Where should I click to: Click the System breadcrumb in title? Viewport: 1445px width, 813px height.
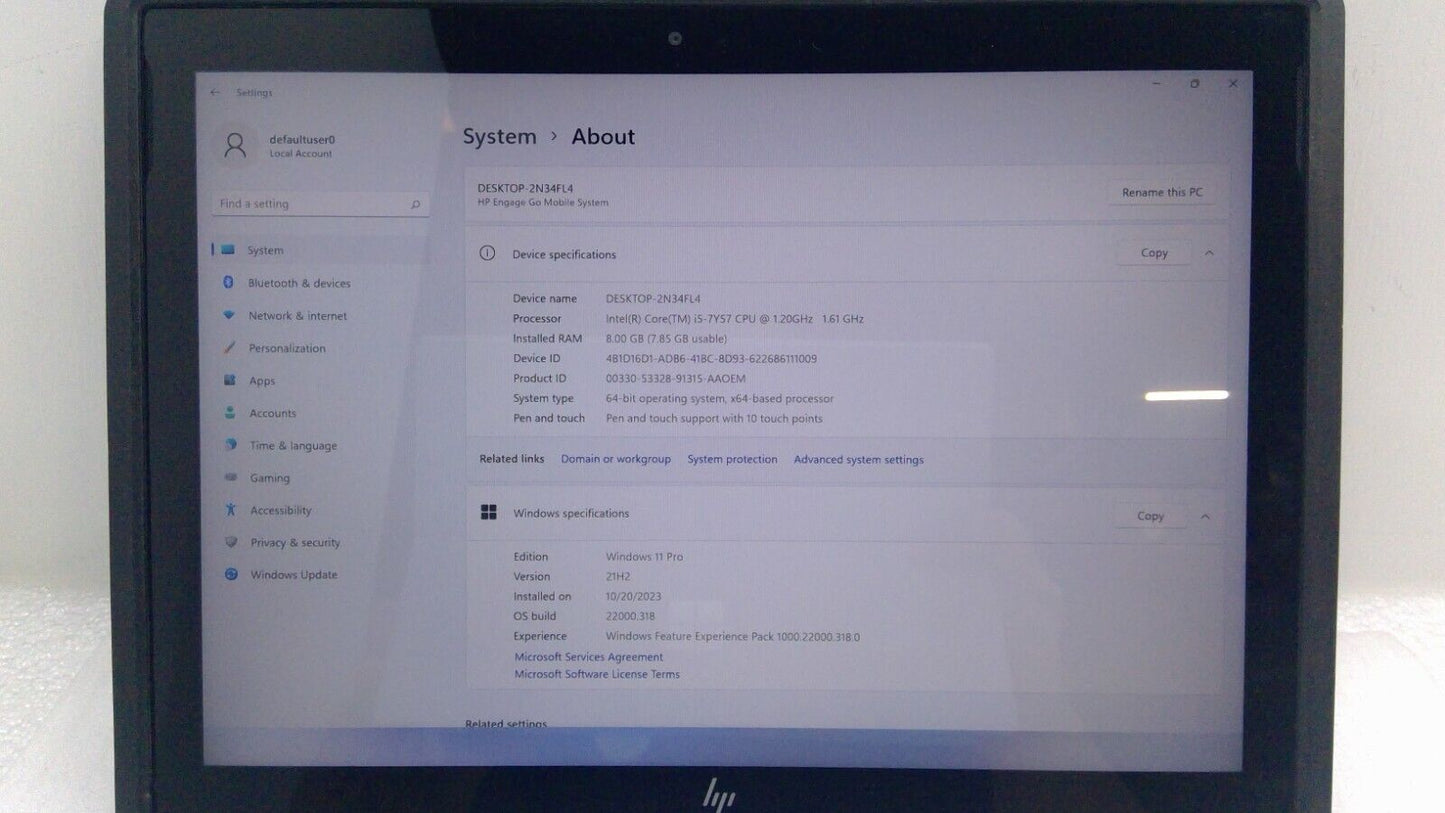(x=500, y=137)
